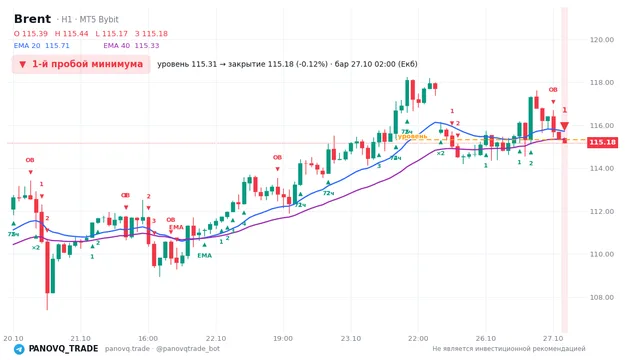Click the 20.10 date axis label
Viewport: 640px width, 360px height.
(x=13, y=338)
